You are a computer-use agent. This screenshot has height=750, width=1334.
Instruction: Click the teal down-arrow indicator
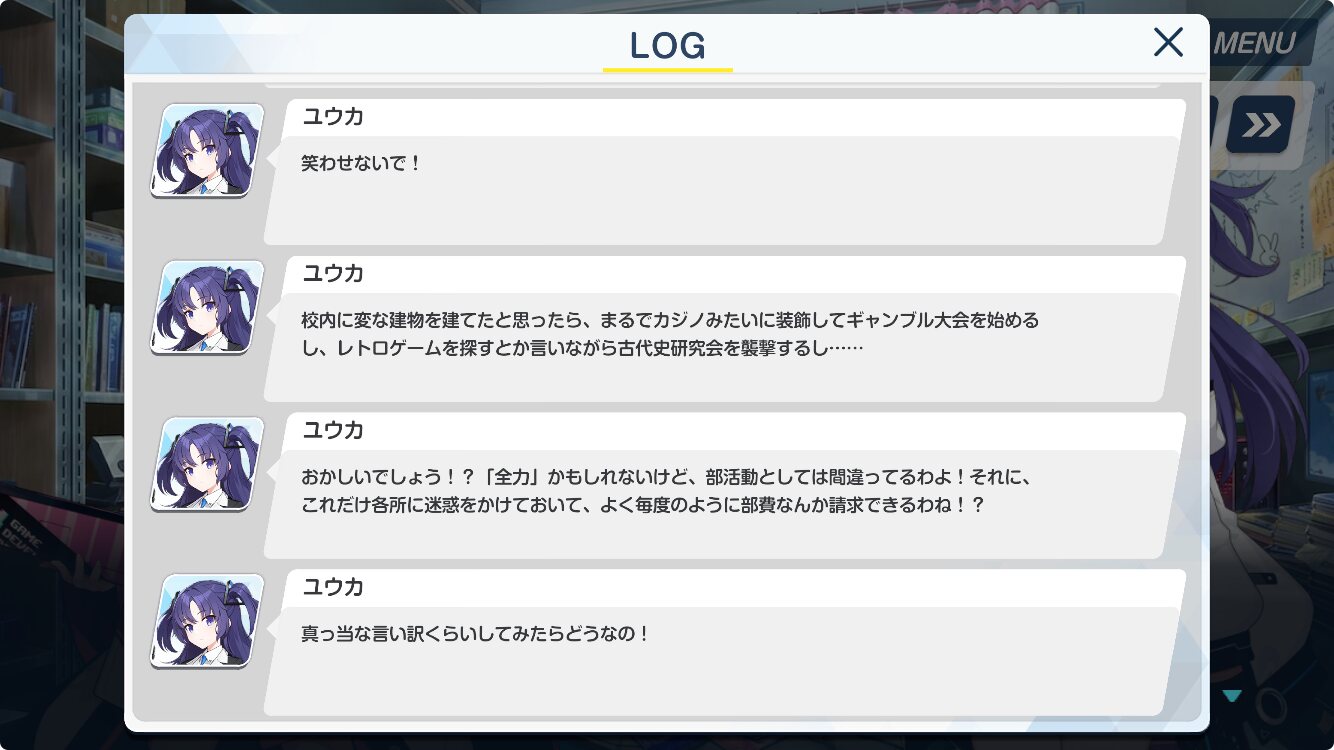click(x=1232, y=696)
